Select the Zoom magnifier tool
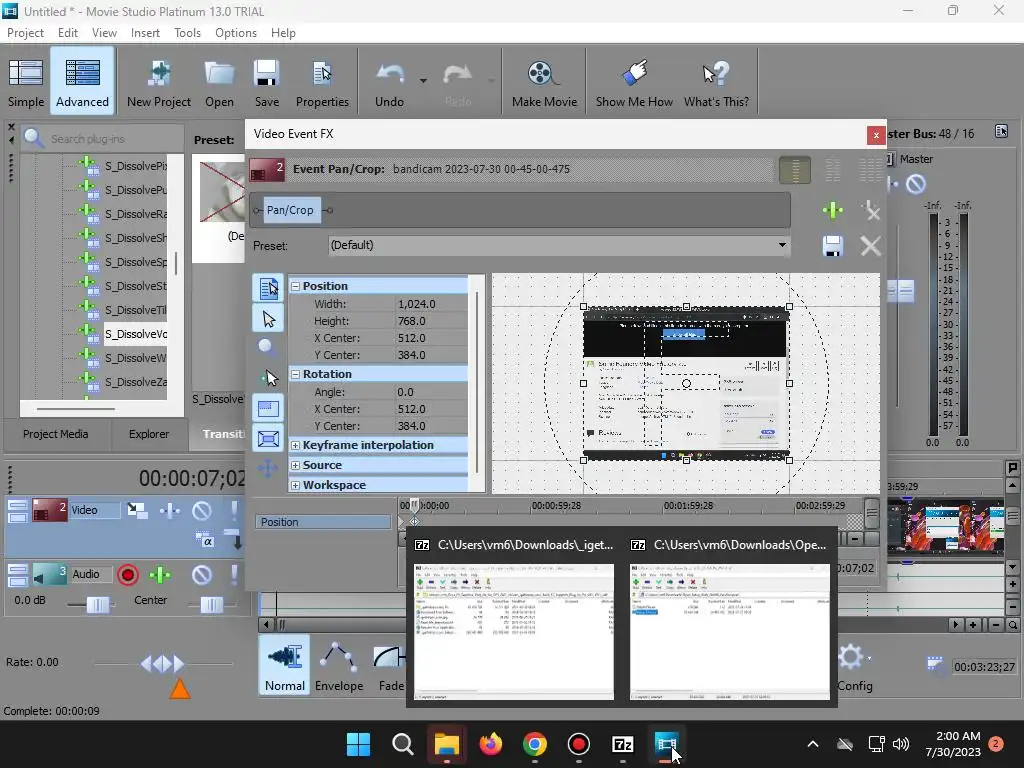 tap(266, 347)
